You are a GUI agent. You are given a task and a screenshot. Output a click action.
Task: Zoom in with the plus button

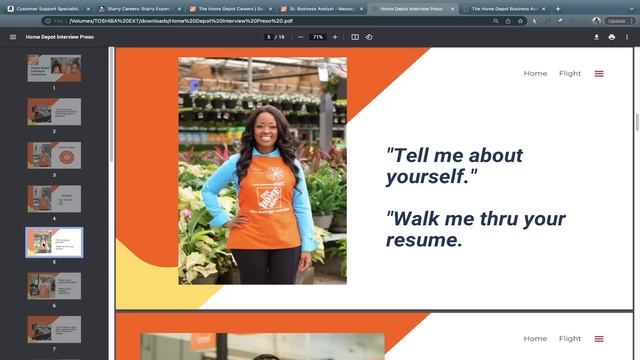click(335, 37)
